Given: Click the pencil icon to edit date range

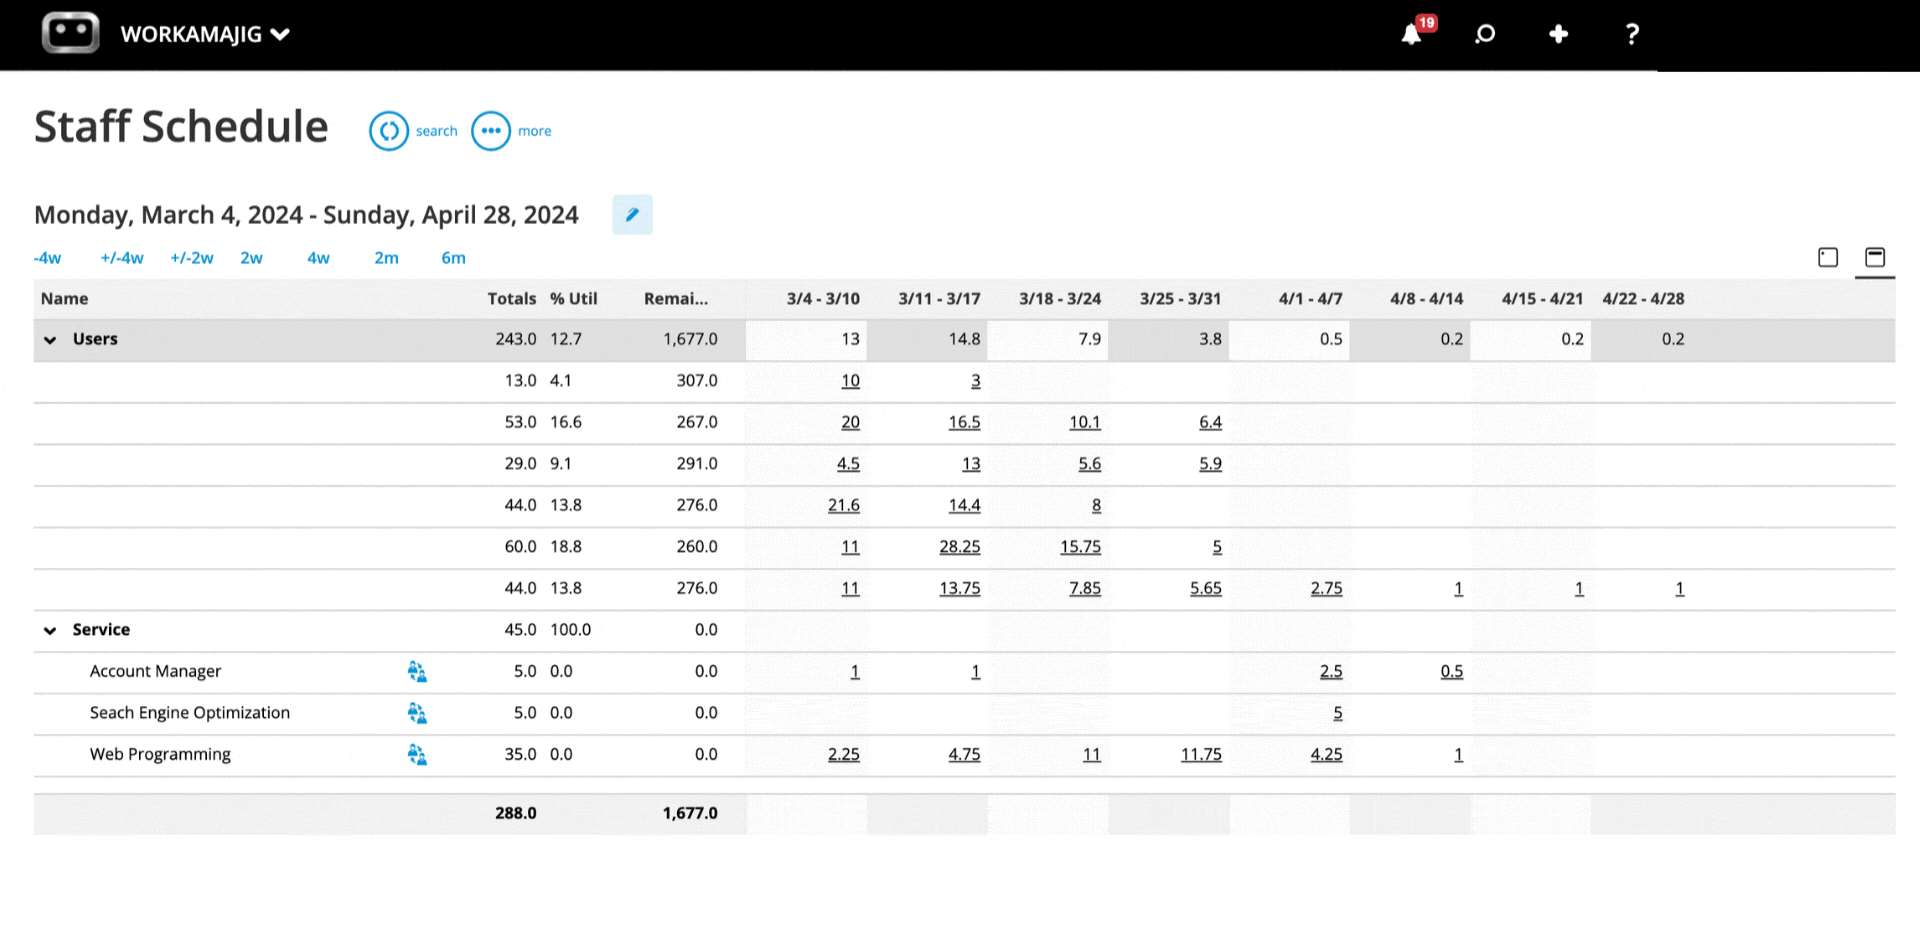Looking at the screenshot, I should [x=632, y=215].
